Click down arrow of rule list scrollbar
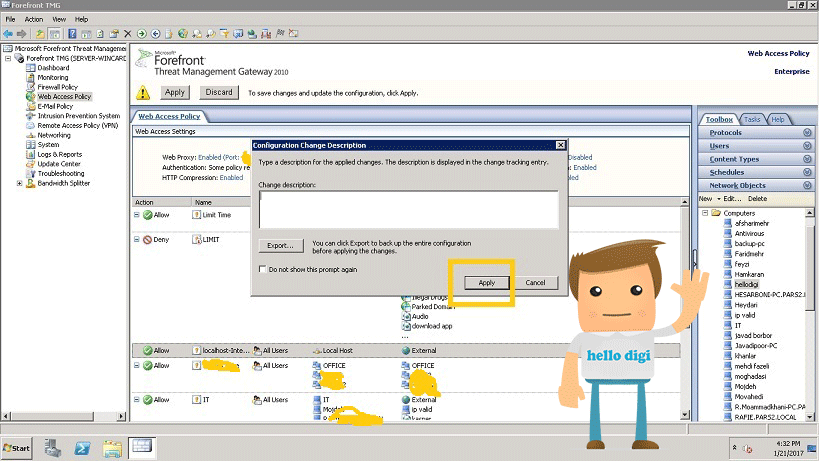The height and width of the screenshot is (461, 819). tap(685, 415)
